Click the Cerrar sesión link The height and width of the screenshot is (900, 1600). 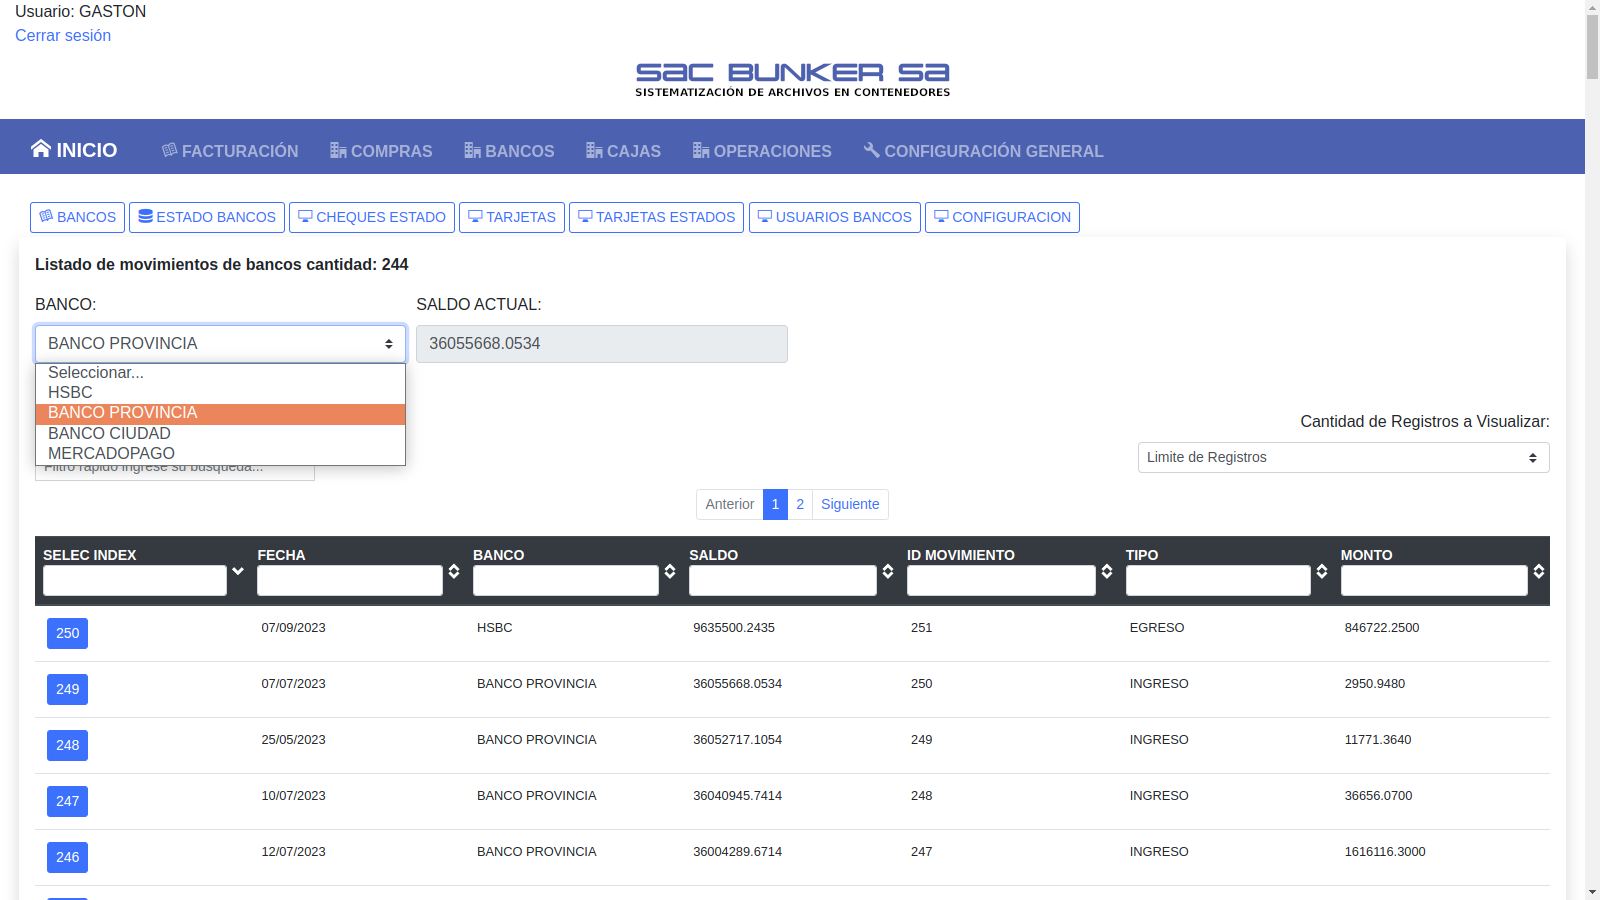63,36
